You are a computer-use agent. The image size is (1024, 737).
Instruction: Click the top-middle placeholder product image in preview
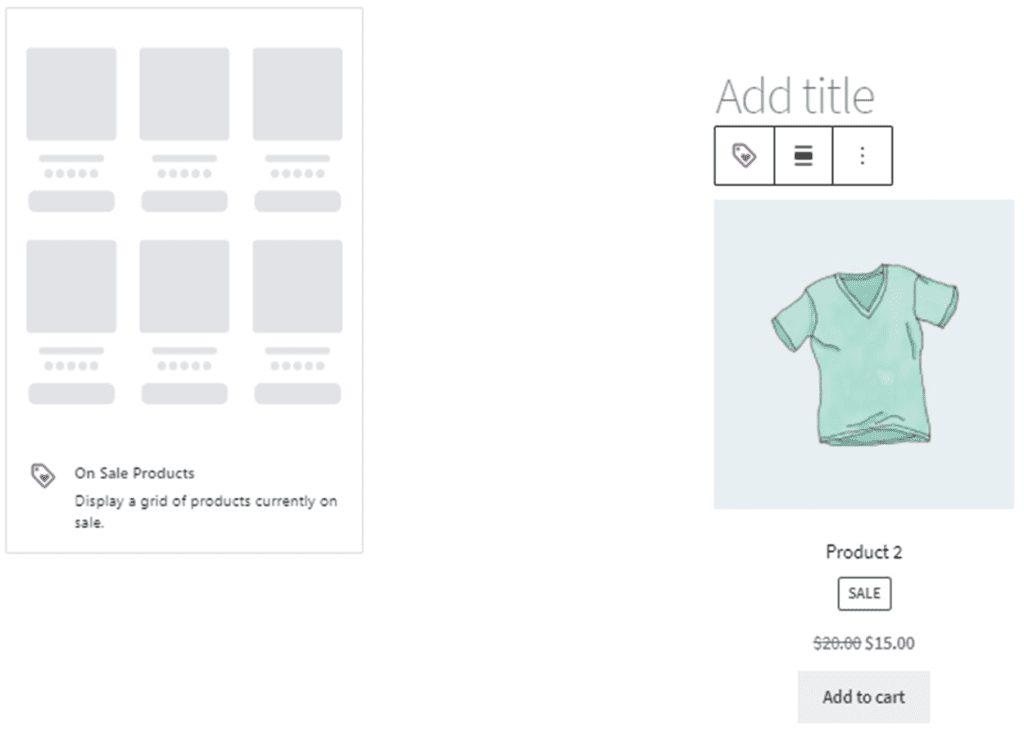click(x=184, y=94)
